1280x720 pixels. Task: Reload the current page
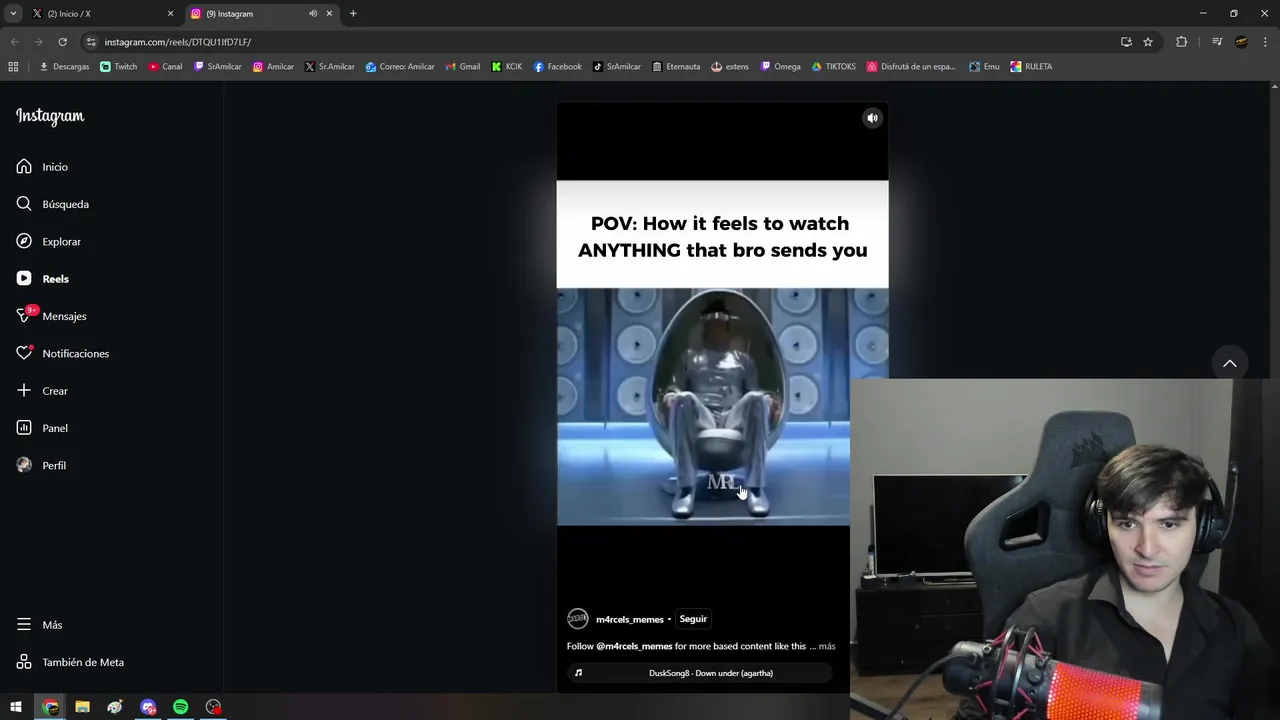[62, 42]
